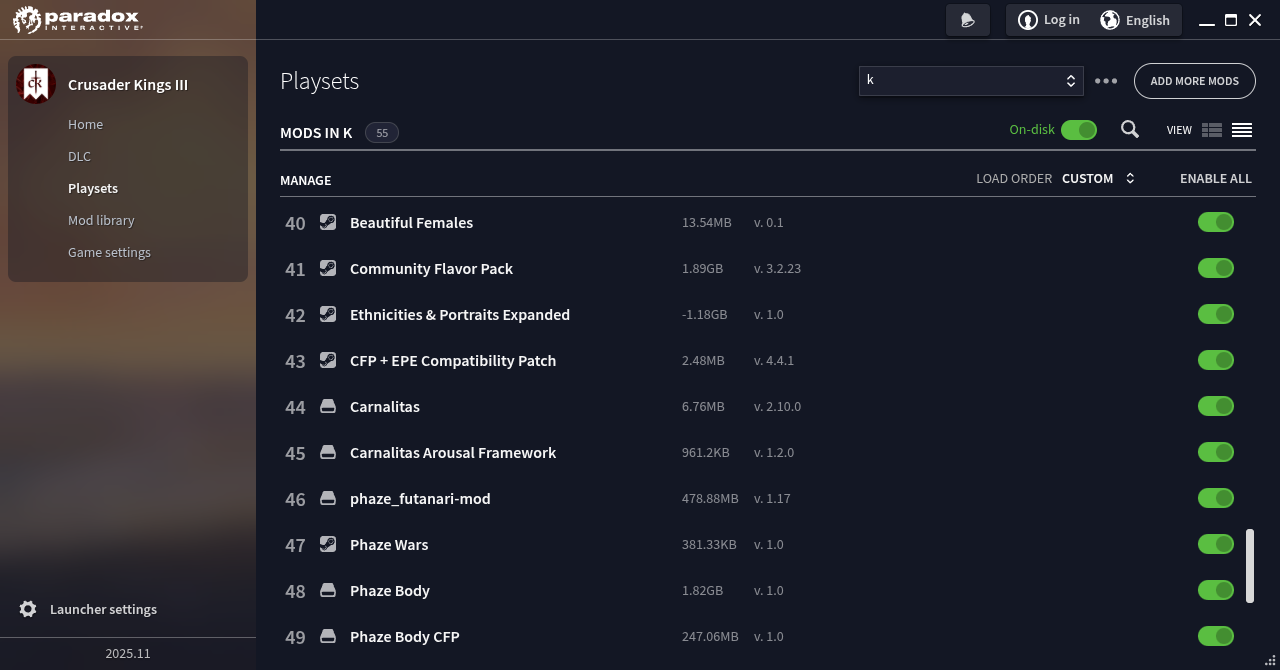Click local drive icon for Carnalitas Arousal Framework
This screenshot has height=670, width=1280.
click(x=327, y=452)
